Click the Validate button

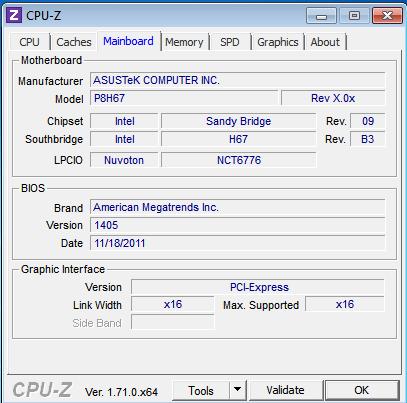pyautogui.click(x=285, y=390)
